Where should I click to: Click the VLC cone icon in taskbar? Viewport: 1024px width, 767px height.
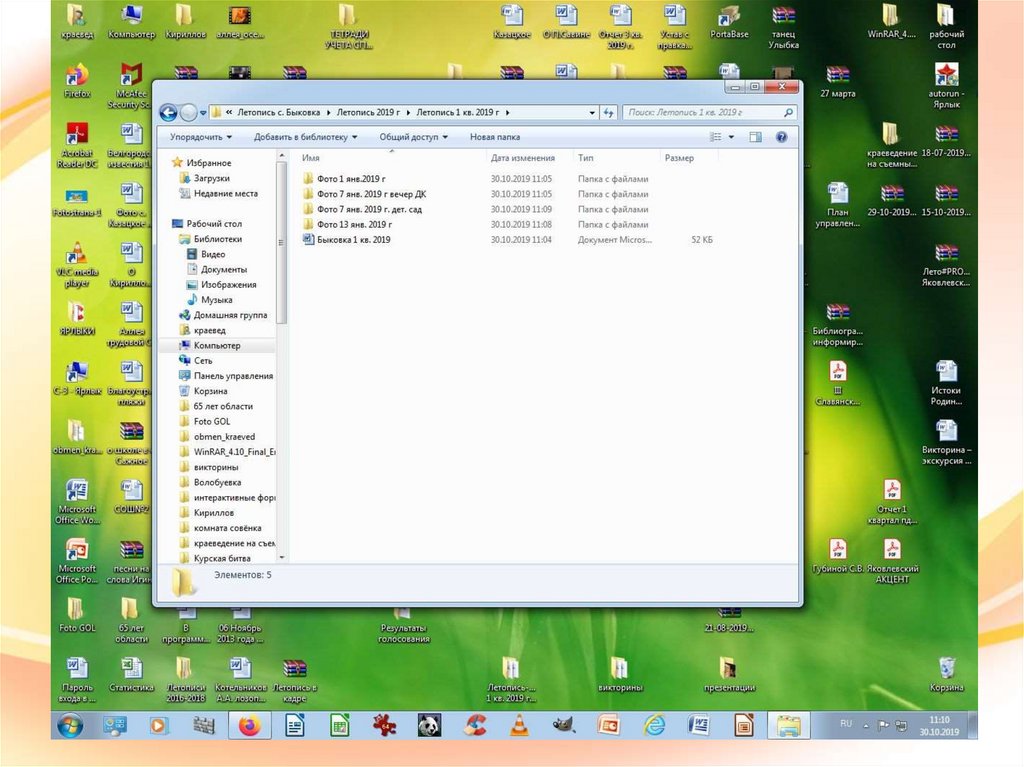[x=519, y=726]
